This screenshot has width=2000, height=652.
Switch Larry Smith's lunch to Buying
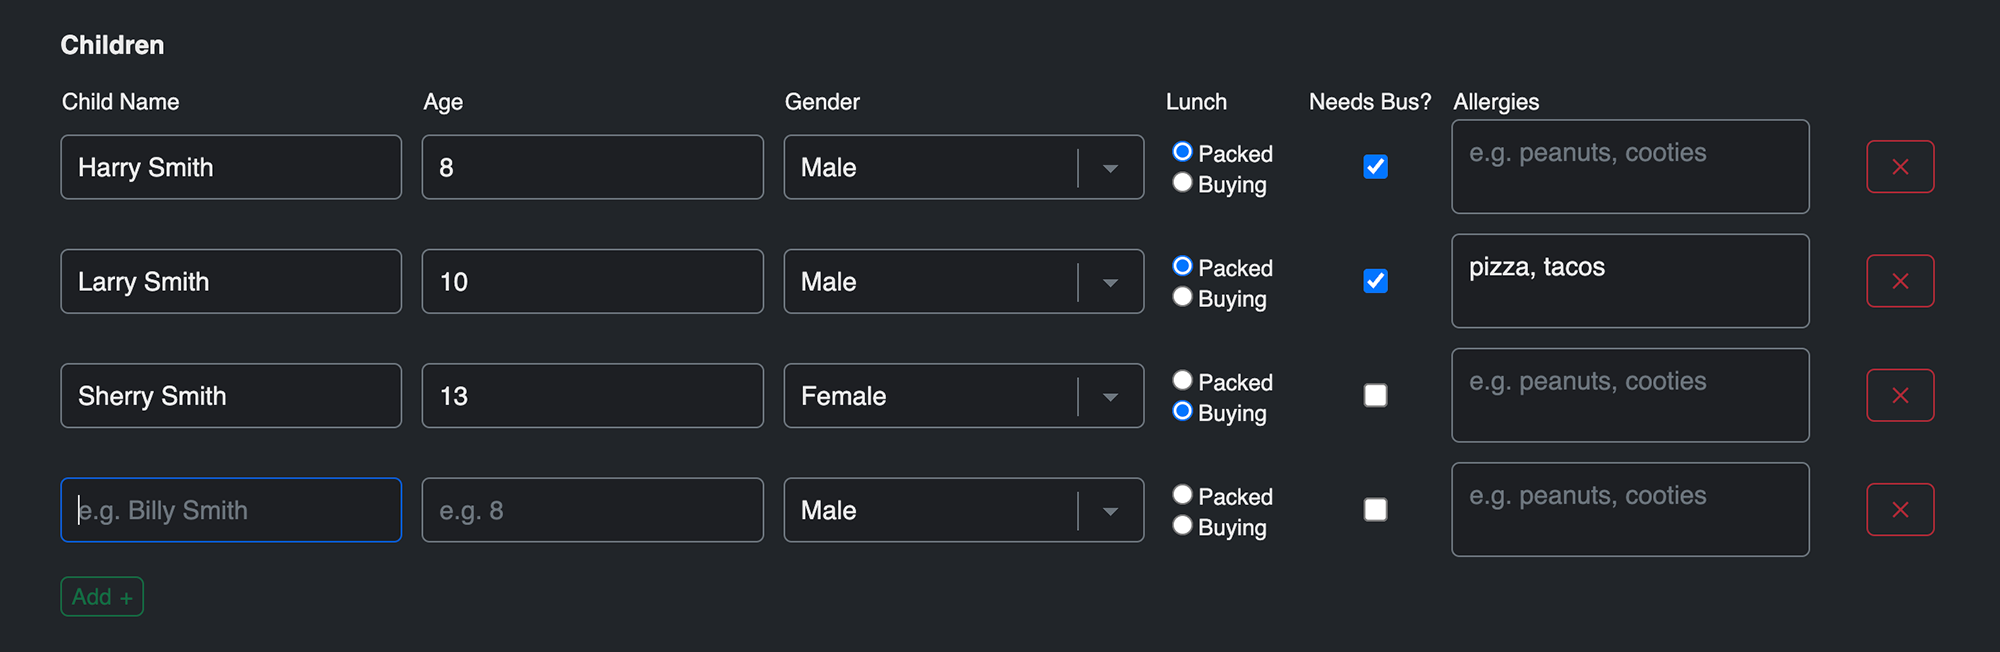[x=1183, y=297]
